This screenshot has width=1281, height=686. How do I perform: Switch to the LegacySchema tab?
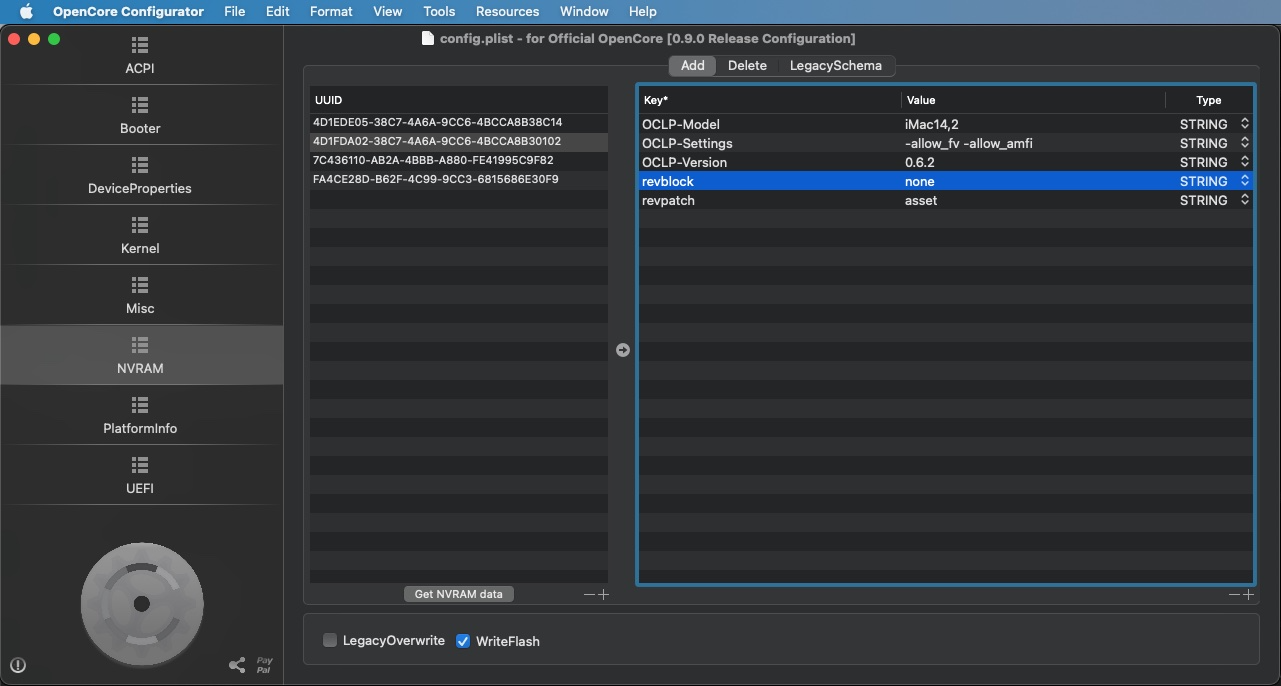tap(836, 65)
